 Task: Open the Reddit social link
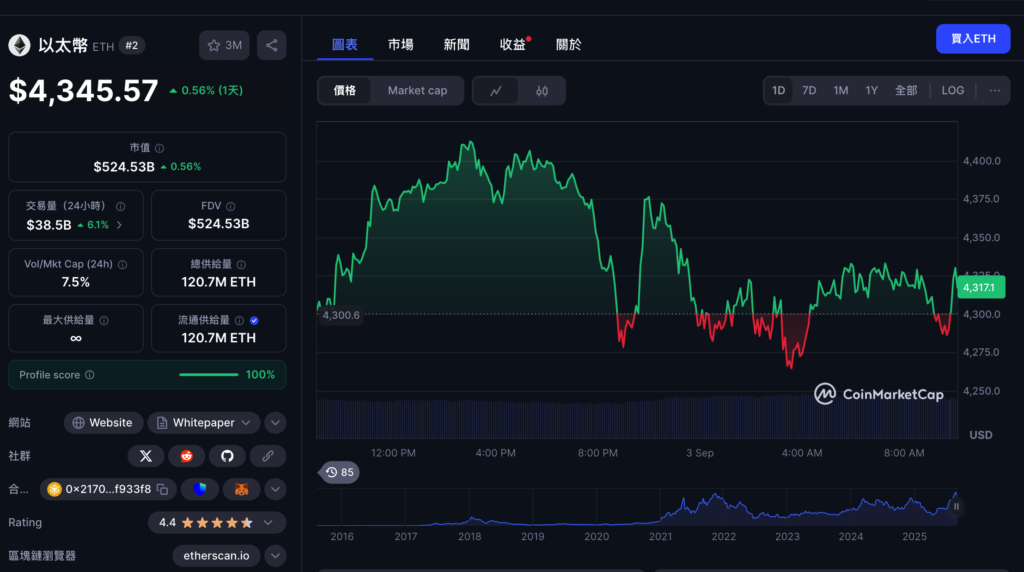[x=187, y=456]
